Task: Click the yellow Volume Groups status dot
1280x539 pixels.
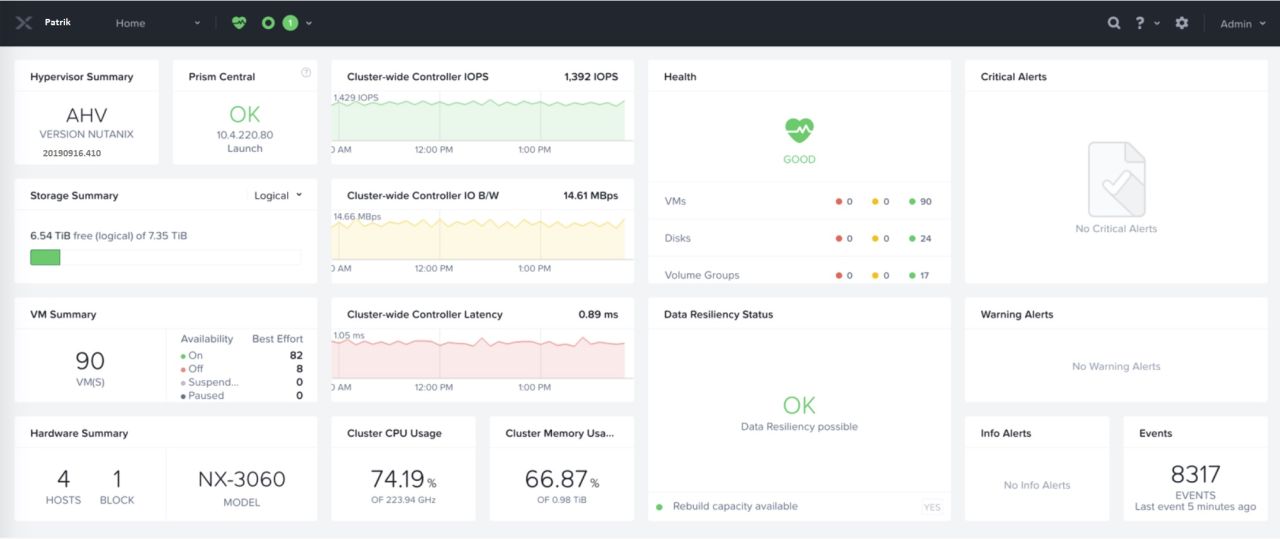Action: (x=876, y=276)
